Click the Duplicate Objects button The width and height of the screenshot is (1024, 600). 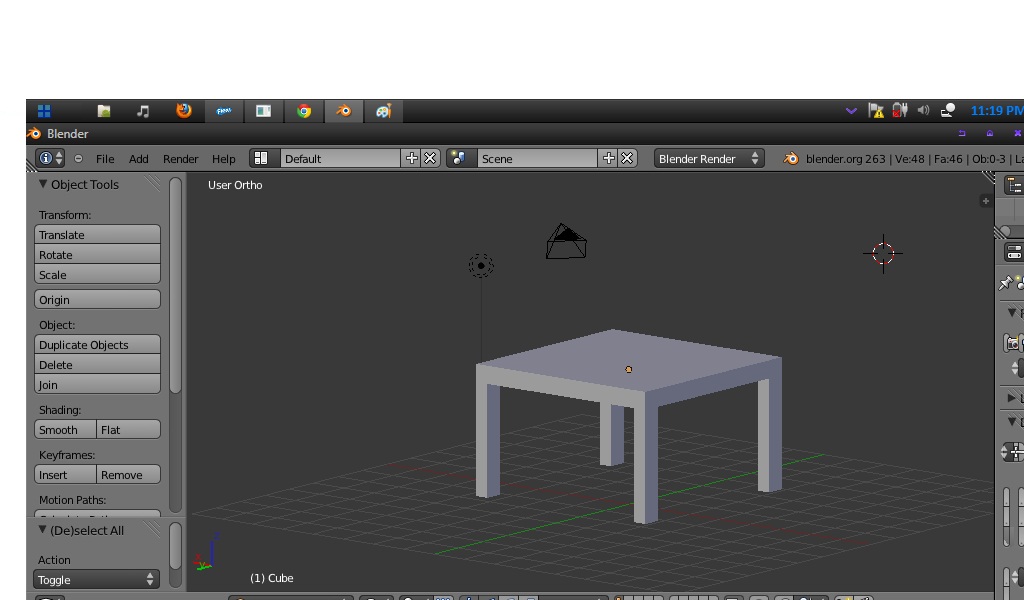pos(97,344)
